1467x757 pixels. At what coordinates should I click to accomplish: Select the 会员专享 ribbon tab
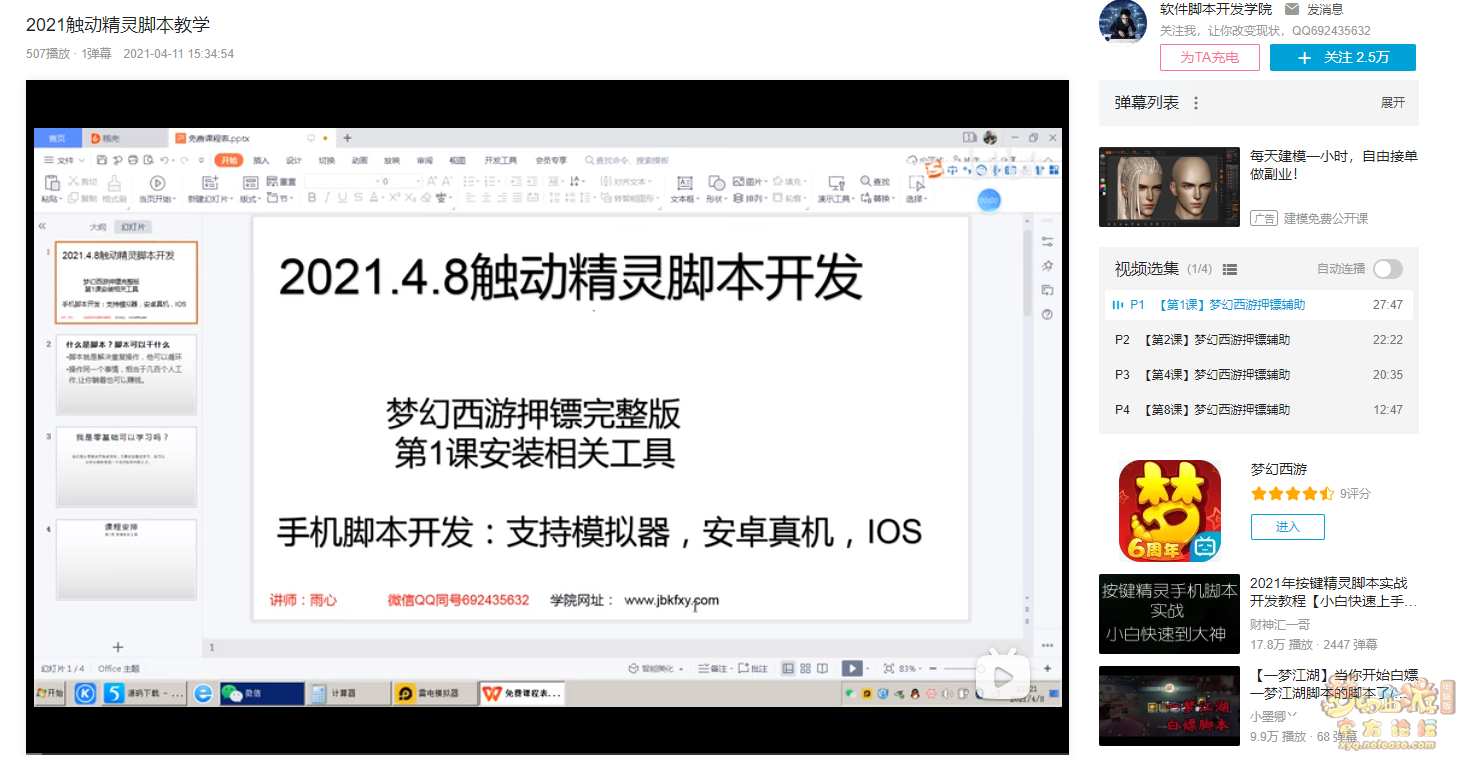coord(551,160)
